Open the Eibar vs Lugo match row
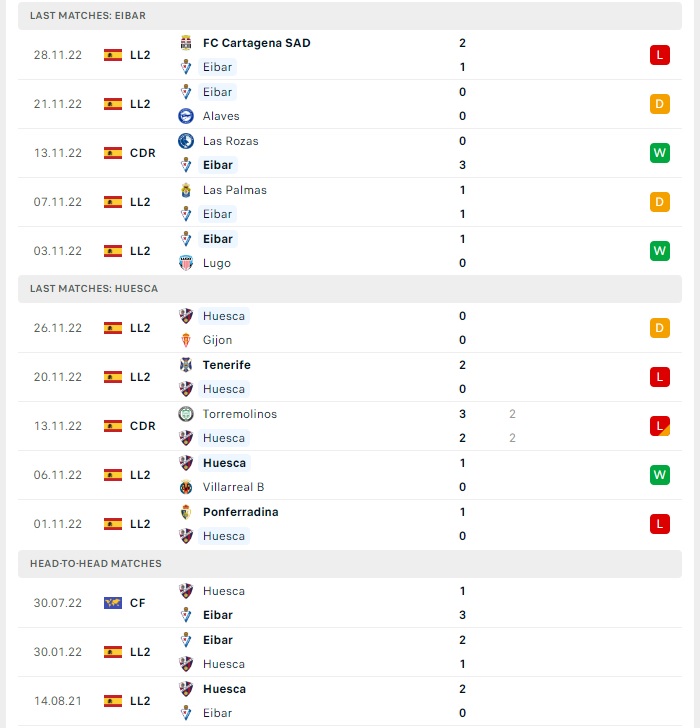 [x=350, y=251]
